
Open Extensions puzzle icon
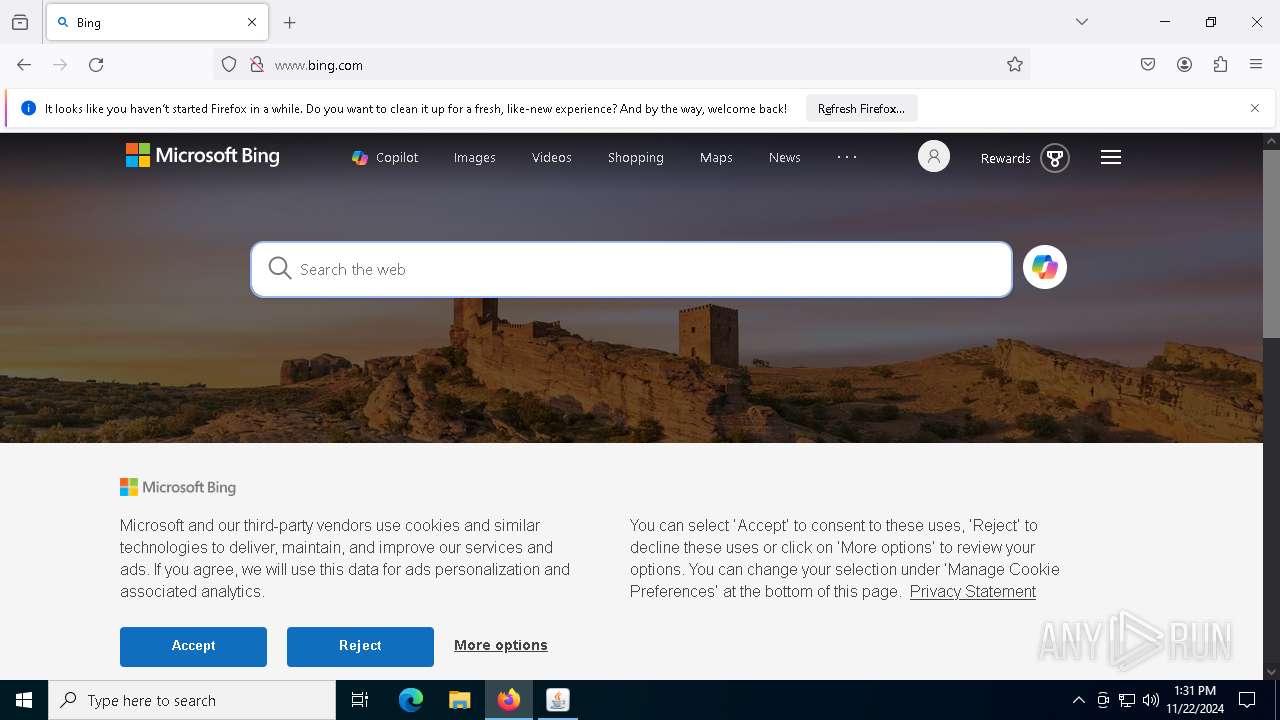1220,65
